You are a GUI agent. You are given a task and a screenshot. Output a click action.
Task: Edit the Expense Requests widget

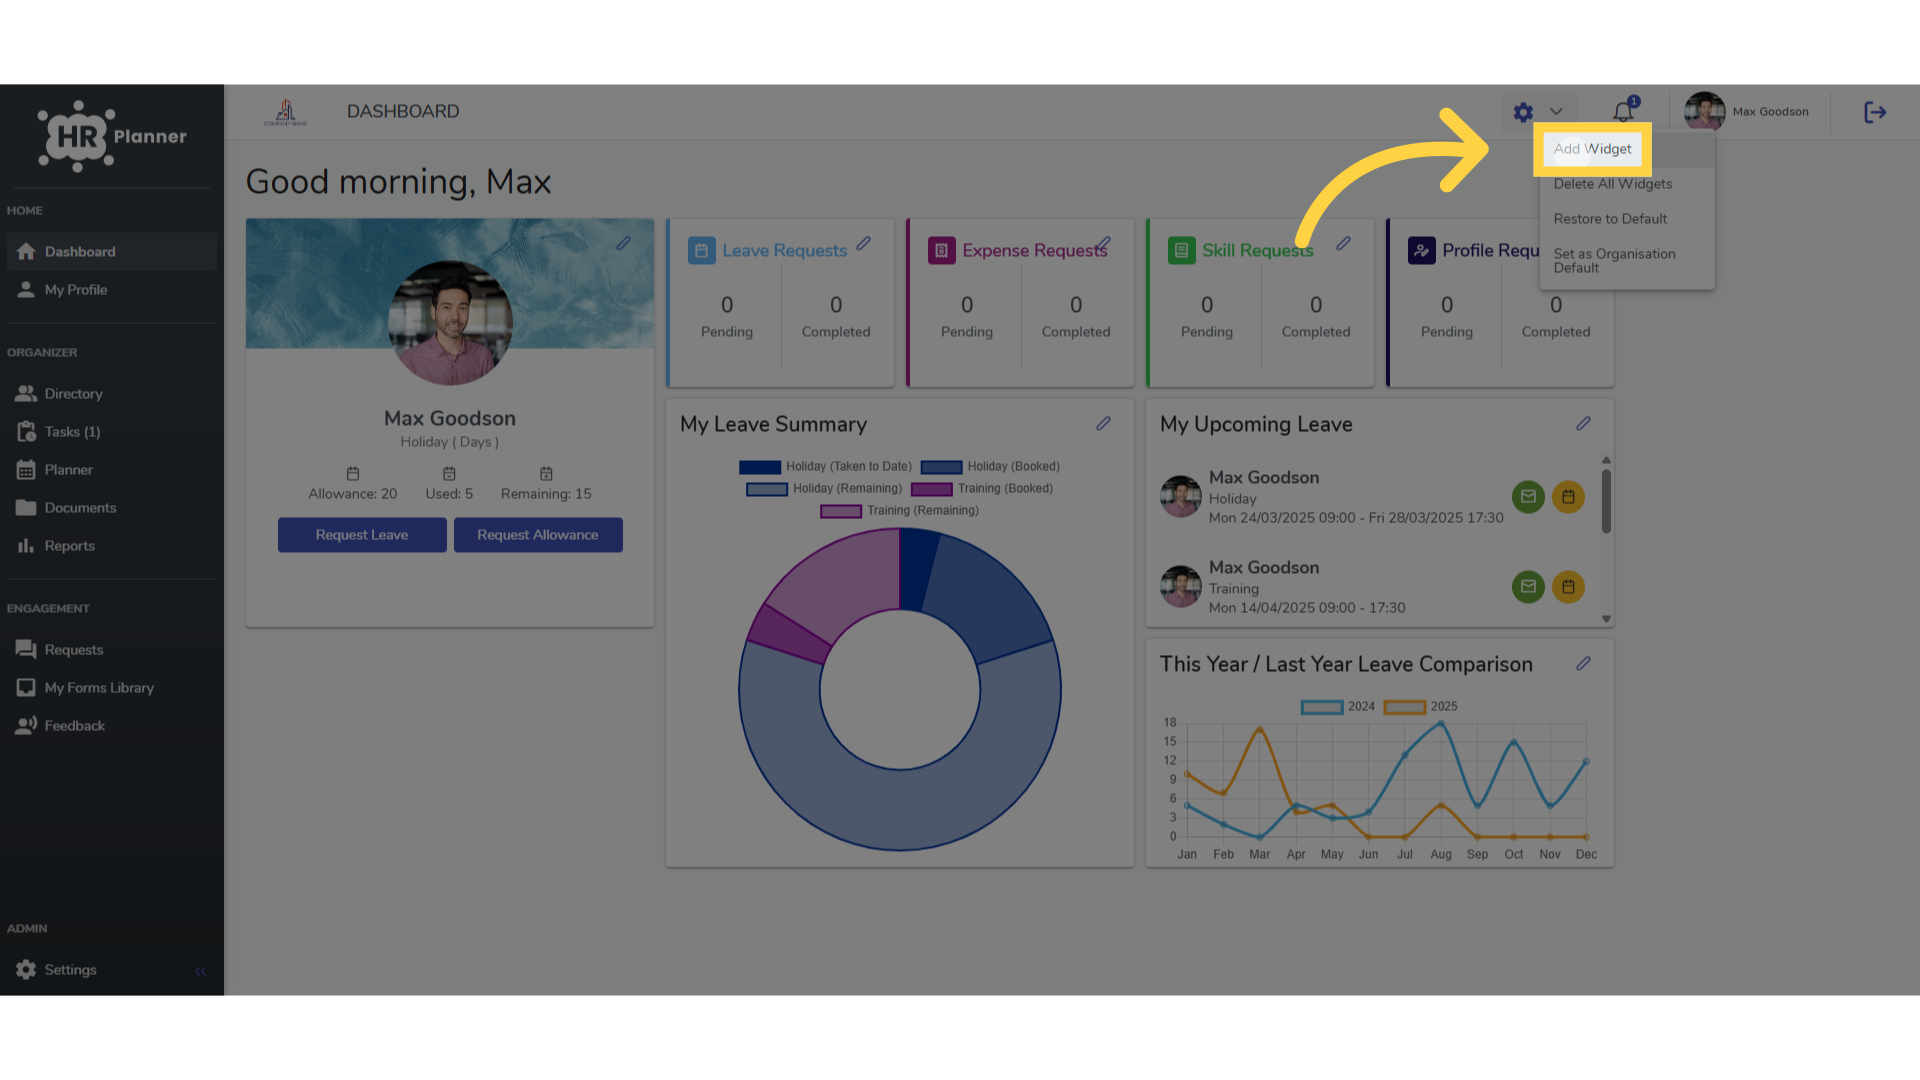(1103, 243)
